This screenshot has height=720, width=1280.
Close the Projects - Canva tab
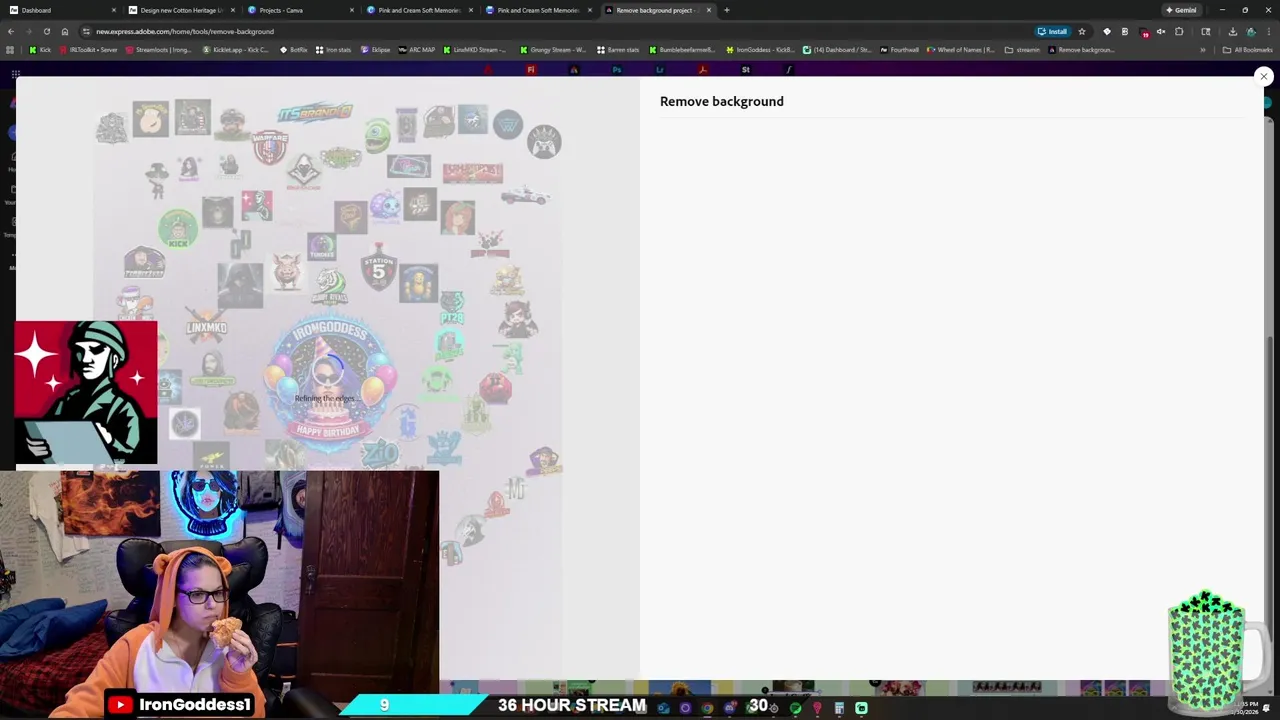coord(352,10)
